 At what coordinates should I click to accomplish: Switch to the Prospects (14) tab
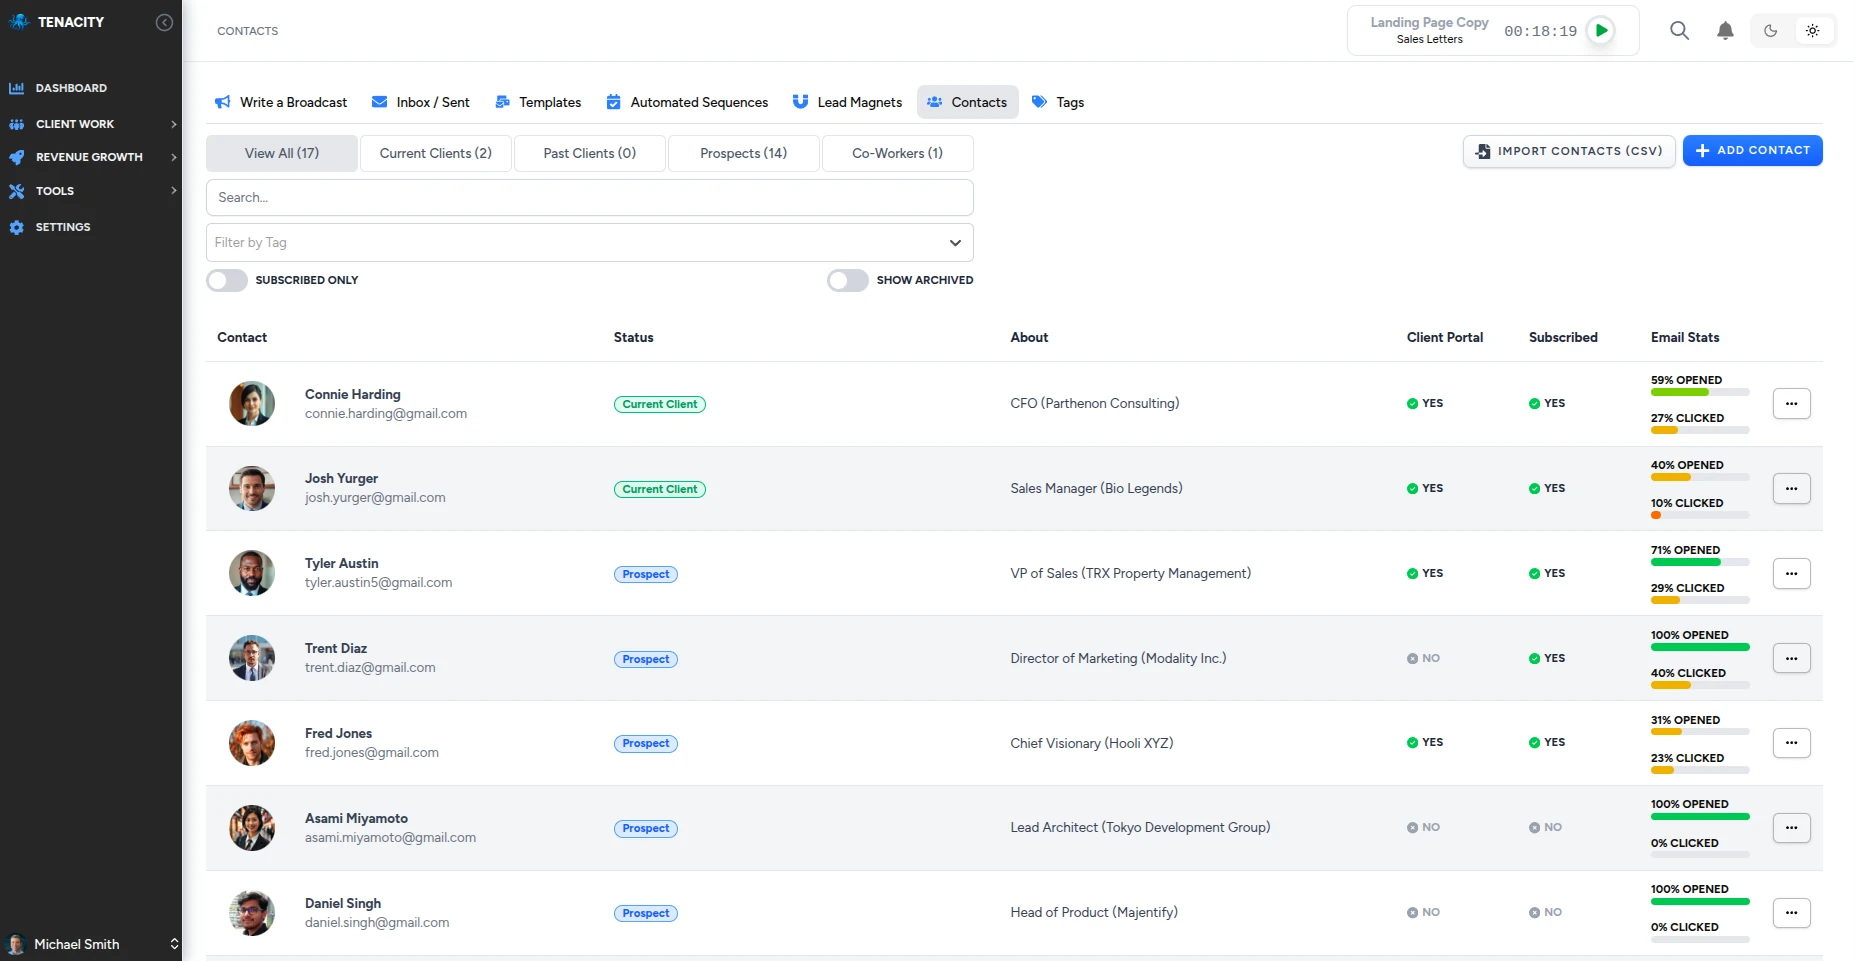point(743,153)
